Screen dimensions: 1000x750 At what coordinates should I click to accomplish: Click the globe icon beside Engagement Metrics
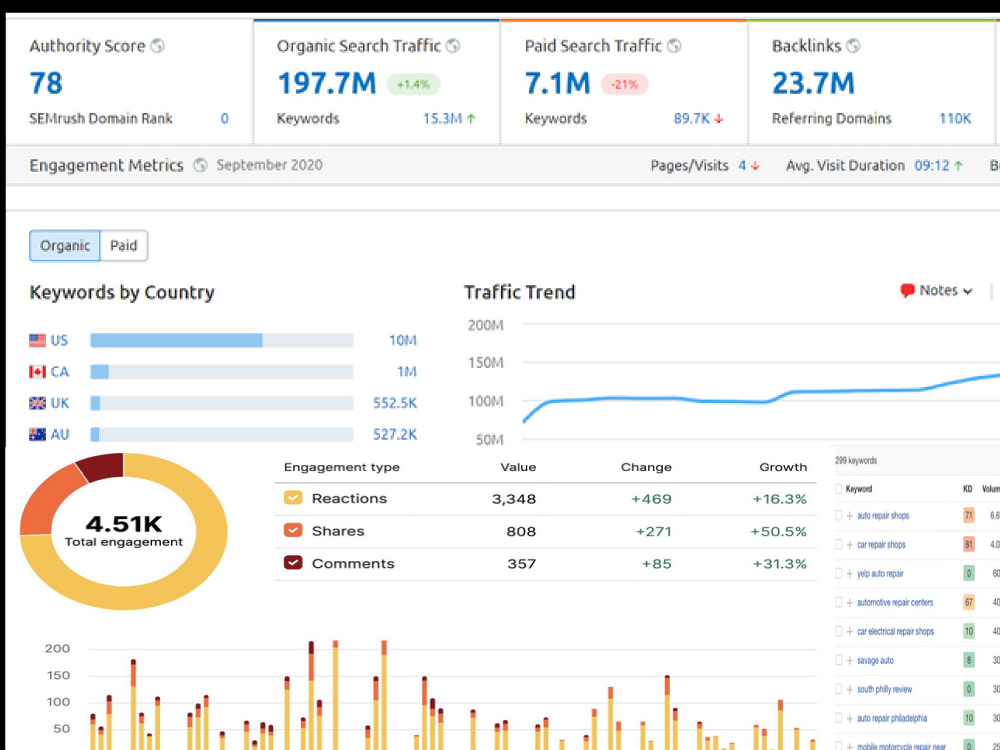point(200,165)
